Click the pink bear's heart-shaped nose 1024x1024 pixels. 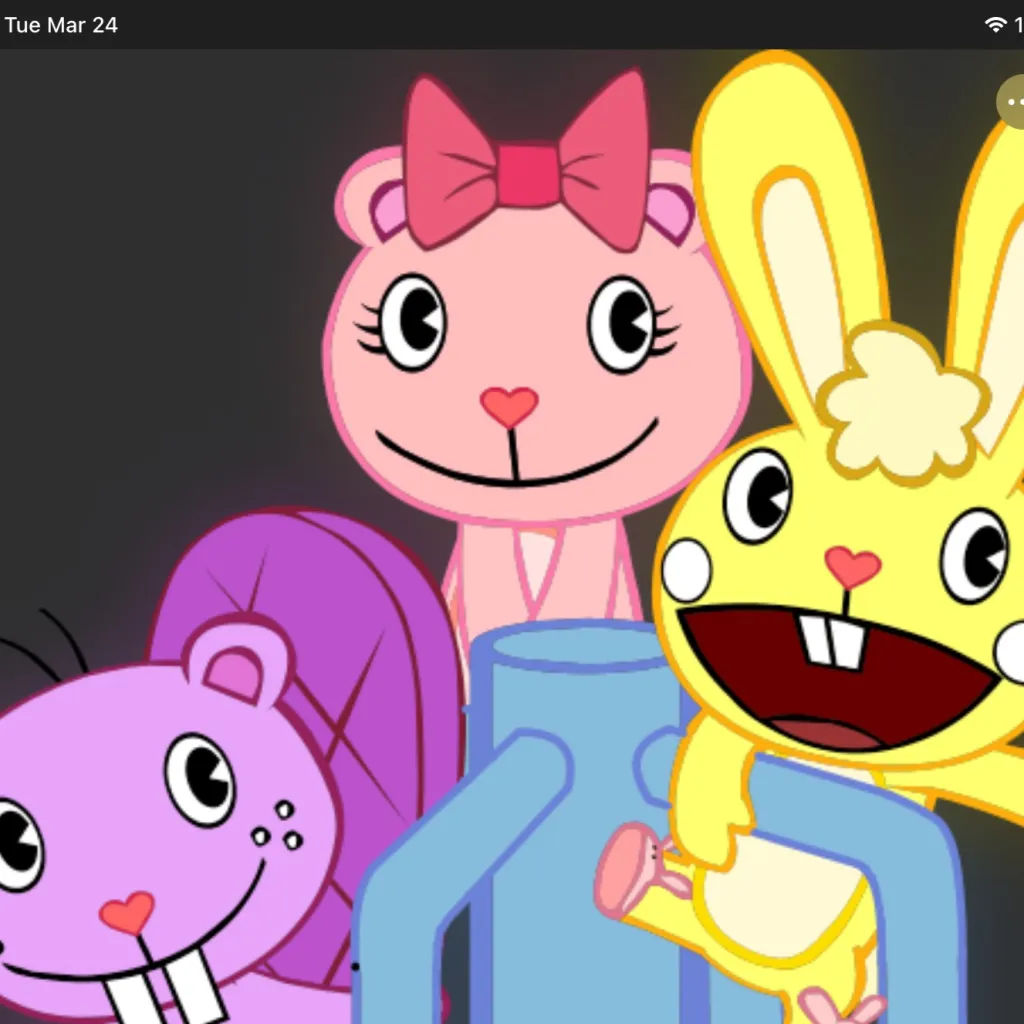pyautogui.click(x=509, y=405)
